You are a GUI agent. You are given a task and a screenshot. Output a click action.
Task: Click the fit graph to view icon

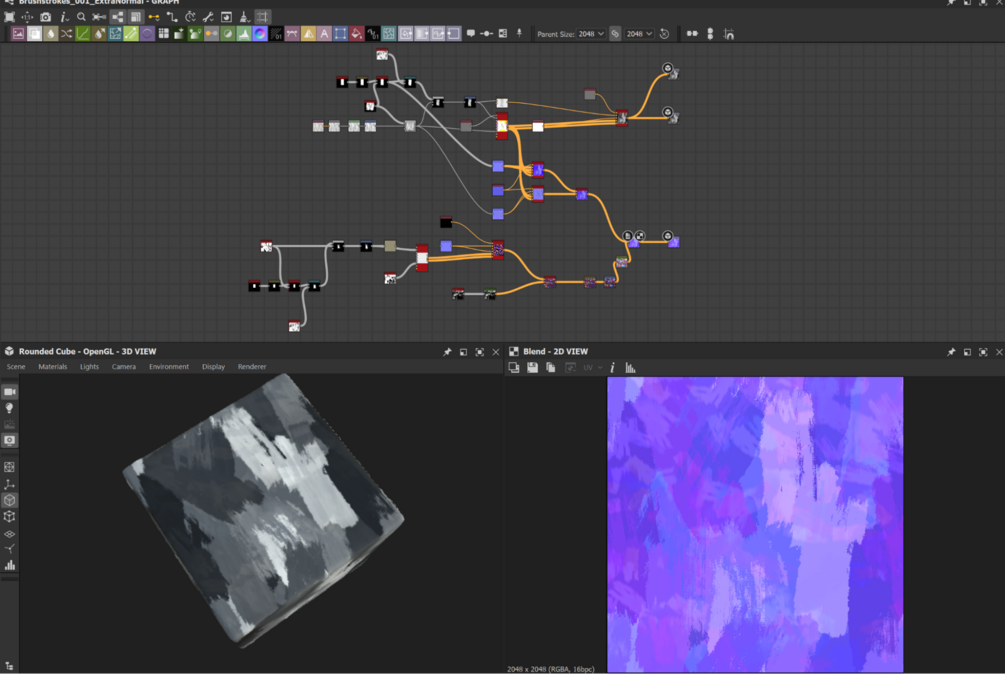tap(10, 17)
